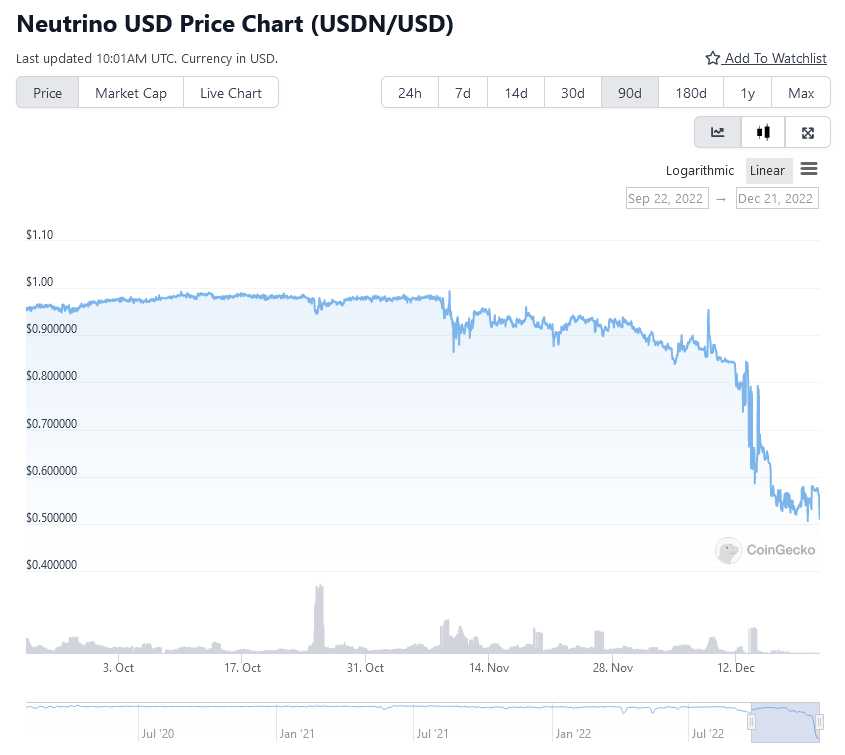Open the end date Dec 21, 2022 field
The image size is (845, 755).
pyautogui.click(x=776, y=198)
